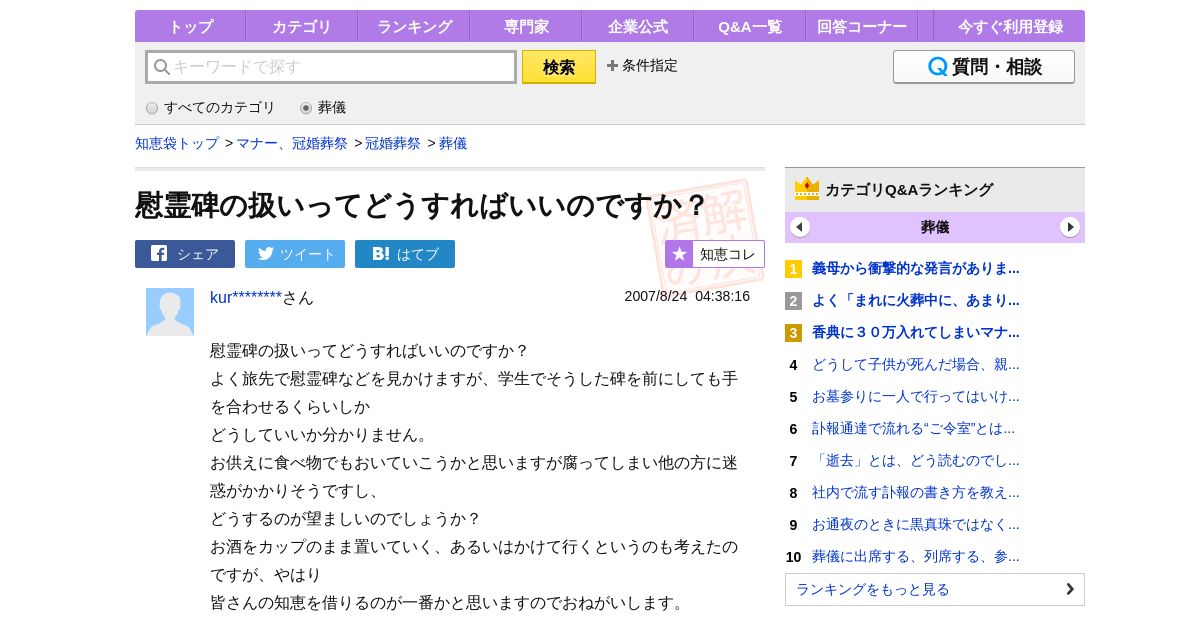Open the 今すぐ利用登録 tab
Image resolution: width=1200 pixels, height=630 pixels.
[1009, 26]
